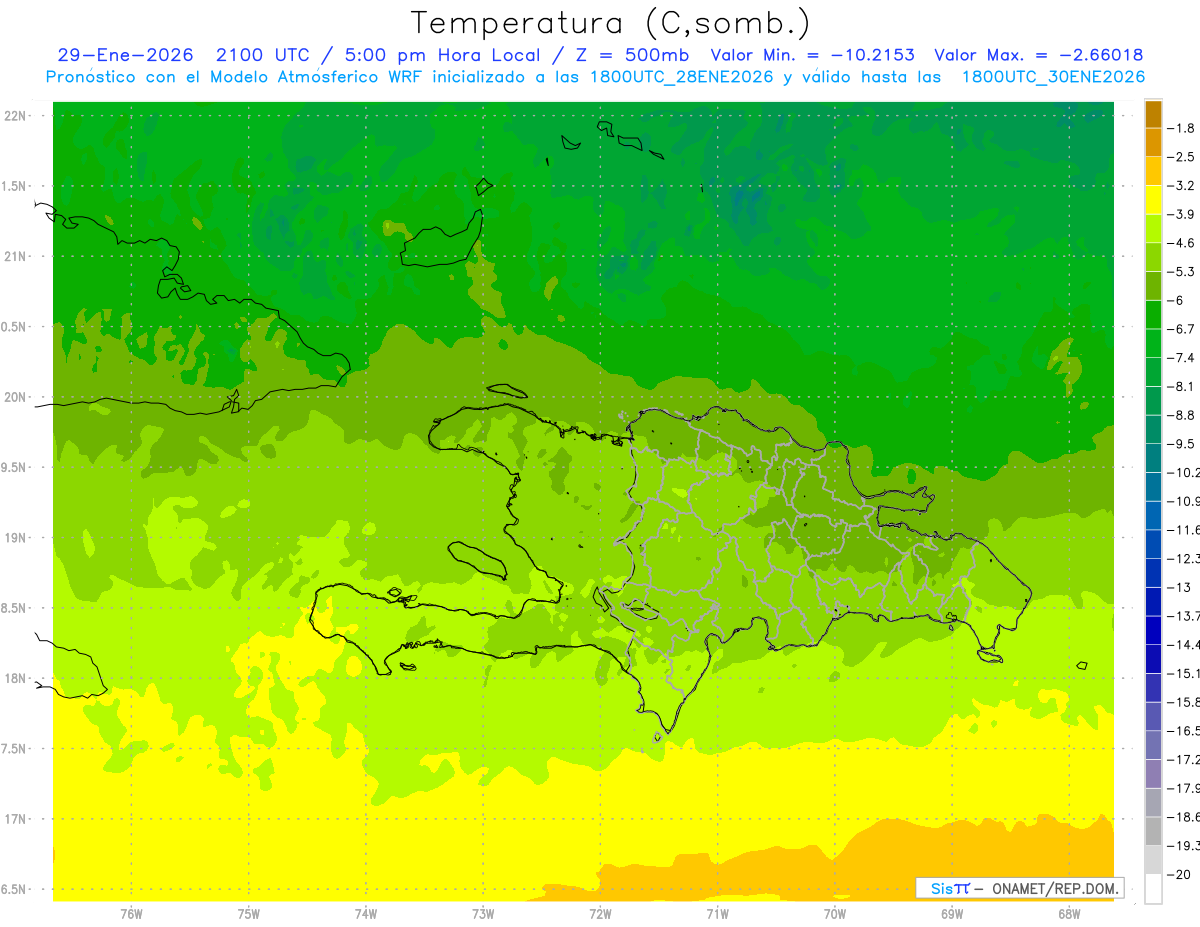Click the '-4.6' color scale label
This screenshot has height=927, width=1200.
pyautogui.click(x=1180, y=243)
